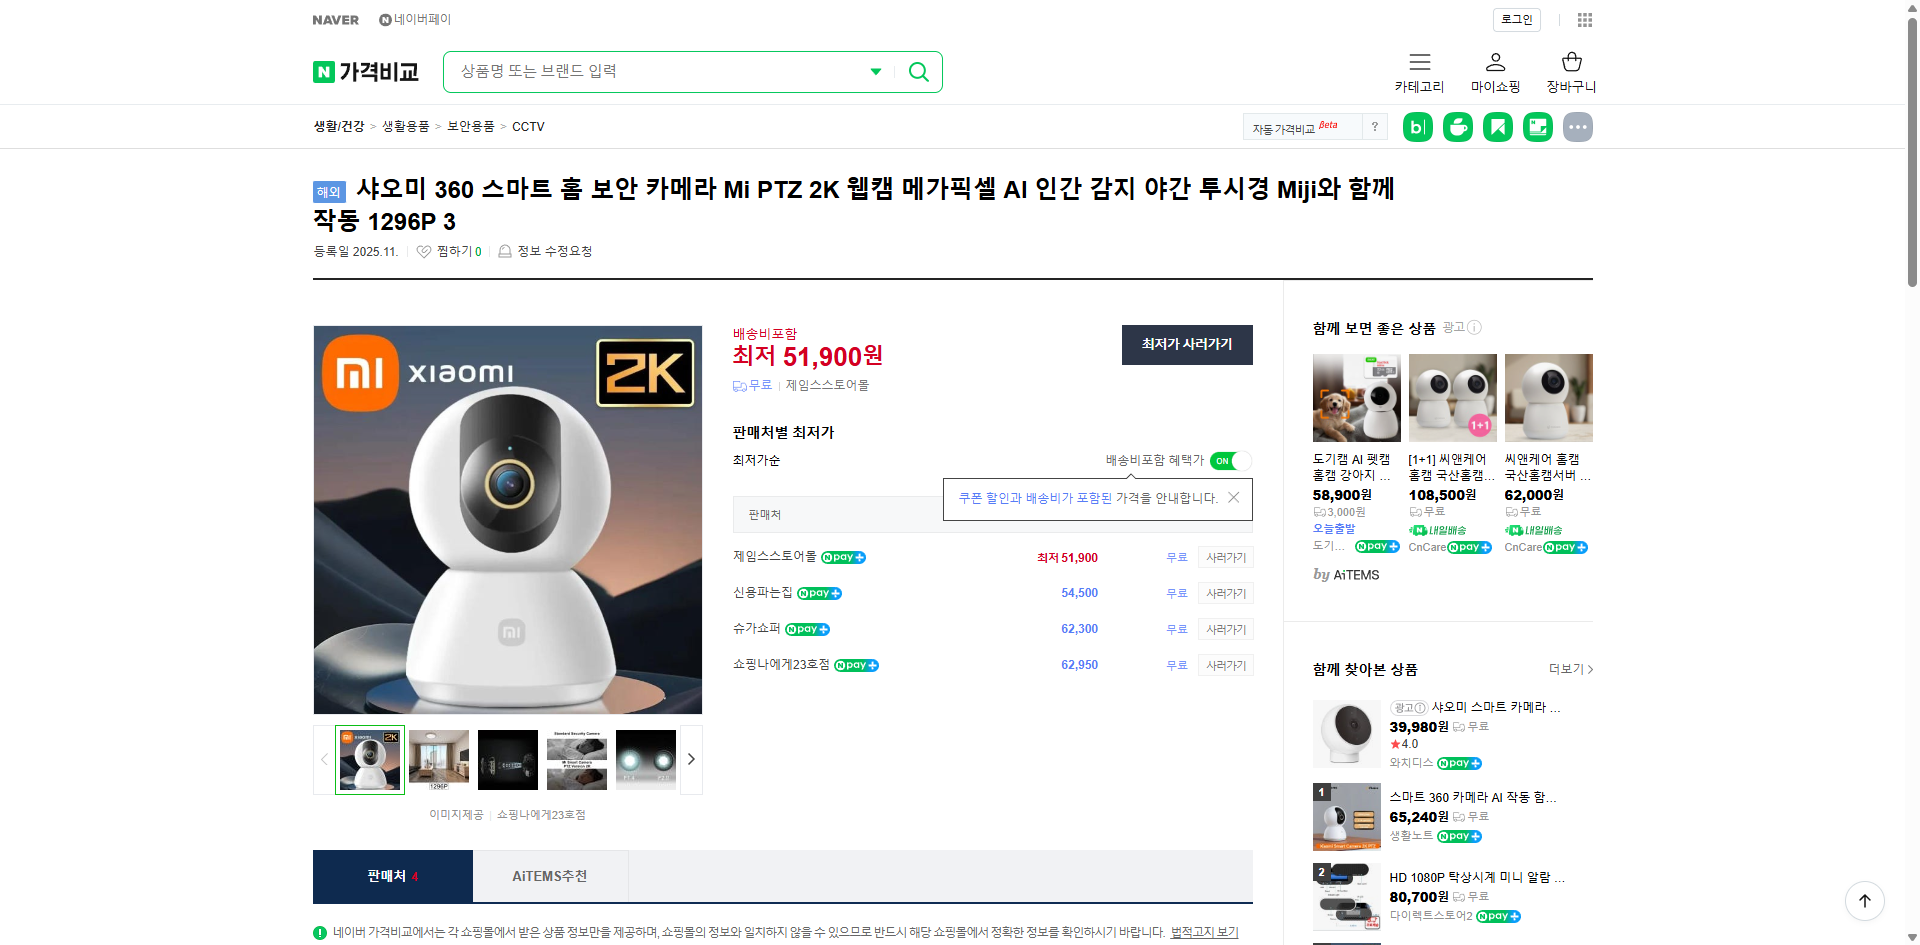Select the 판매처 4 tab

(x=392, y=876)
